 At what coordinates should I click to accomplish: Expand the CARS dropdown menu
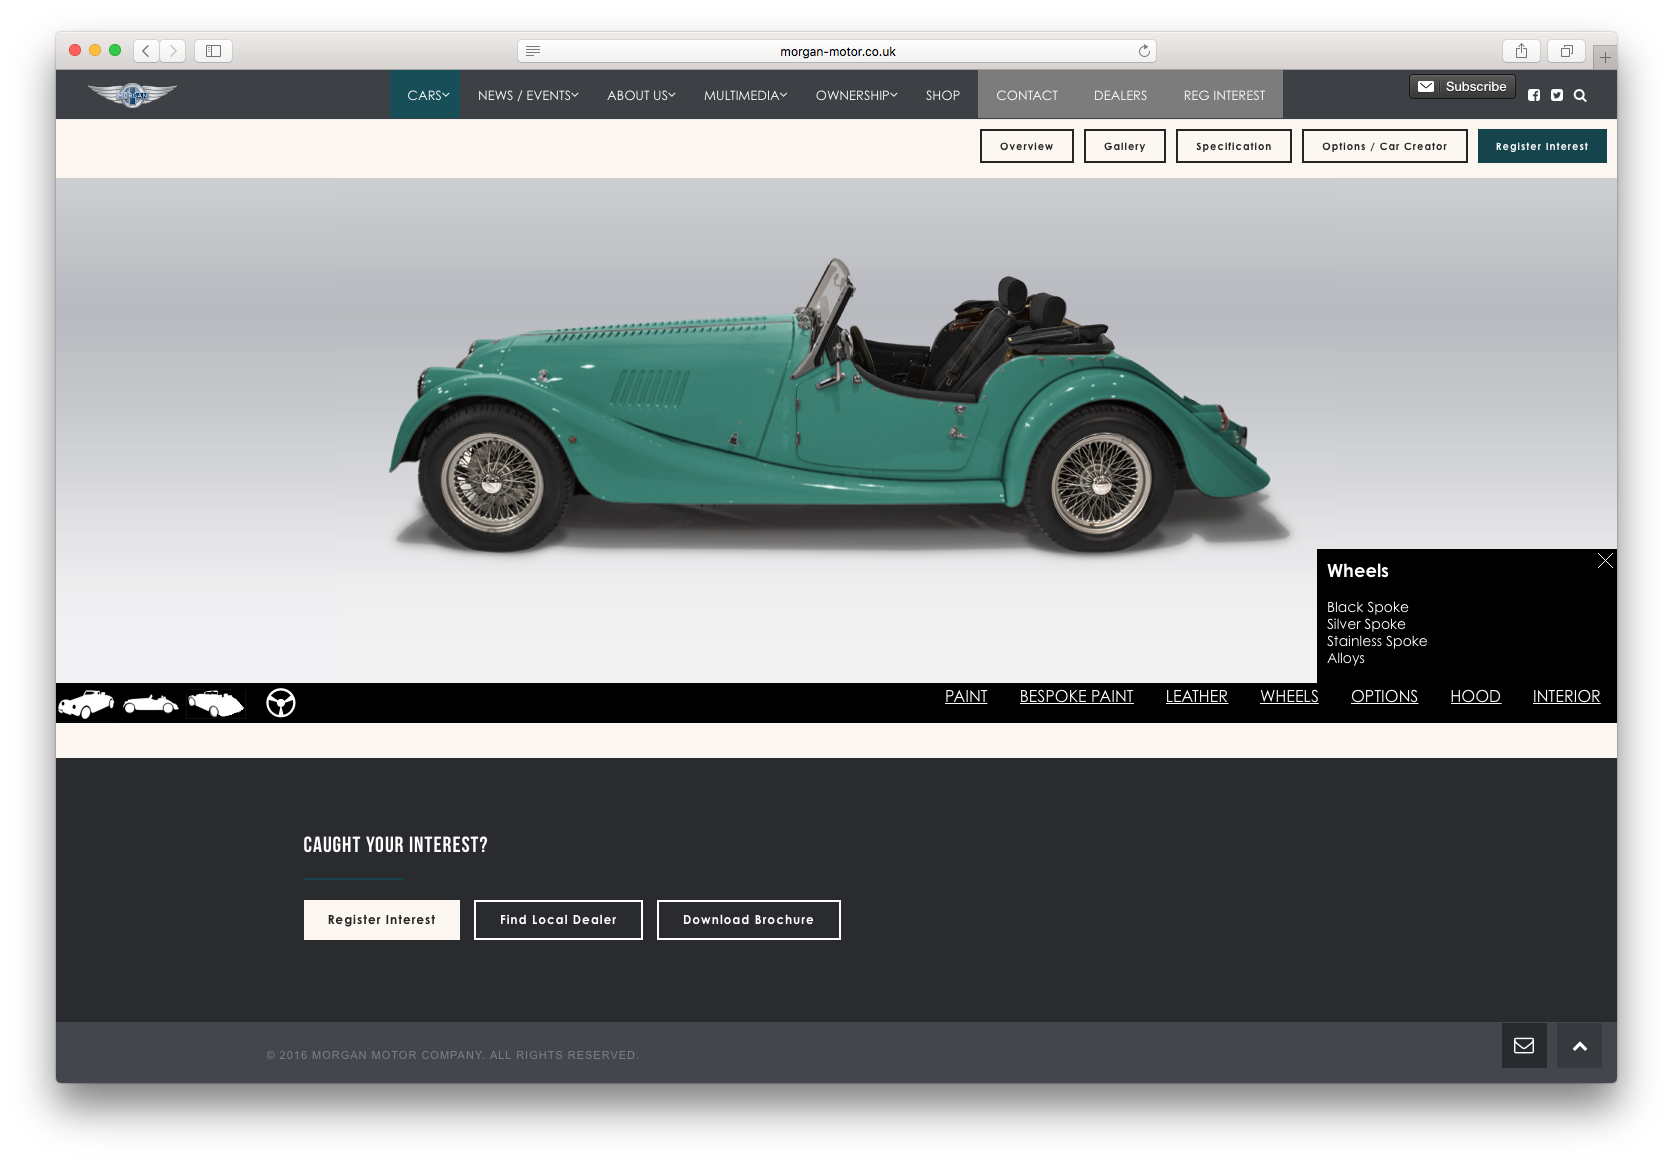point(425,95)
